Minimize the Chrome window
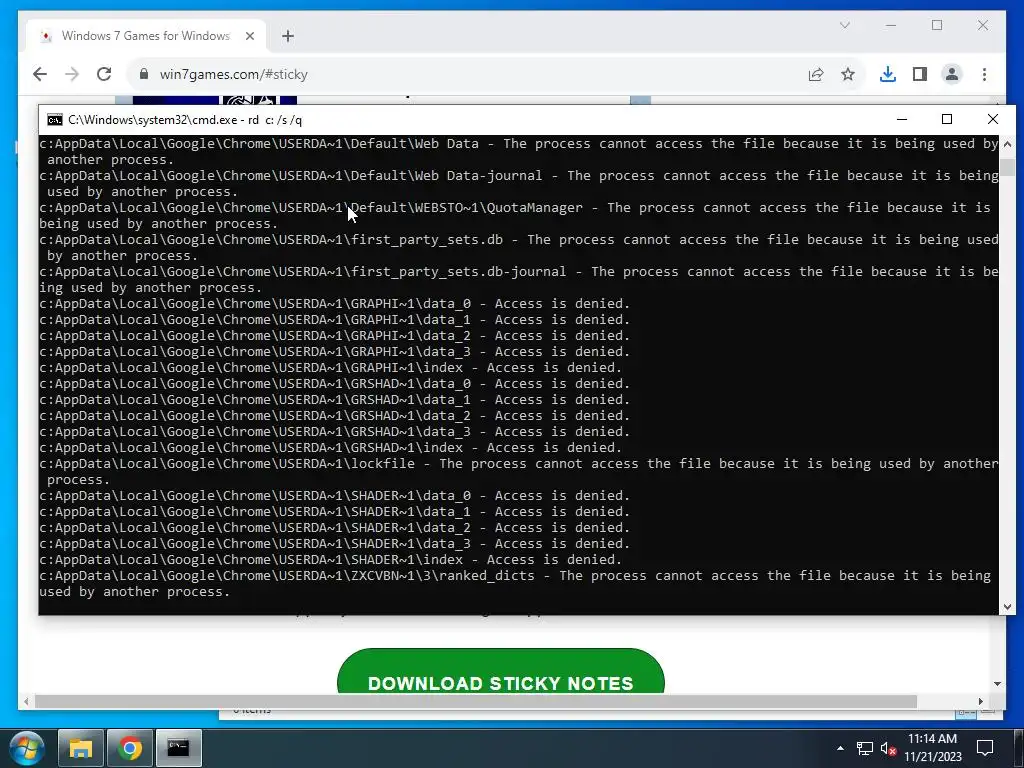This screenshot has height=768, width=1024. 891,25
